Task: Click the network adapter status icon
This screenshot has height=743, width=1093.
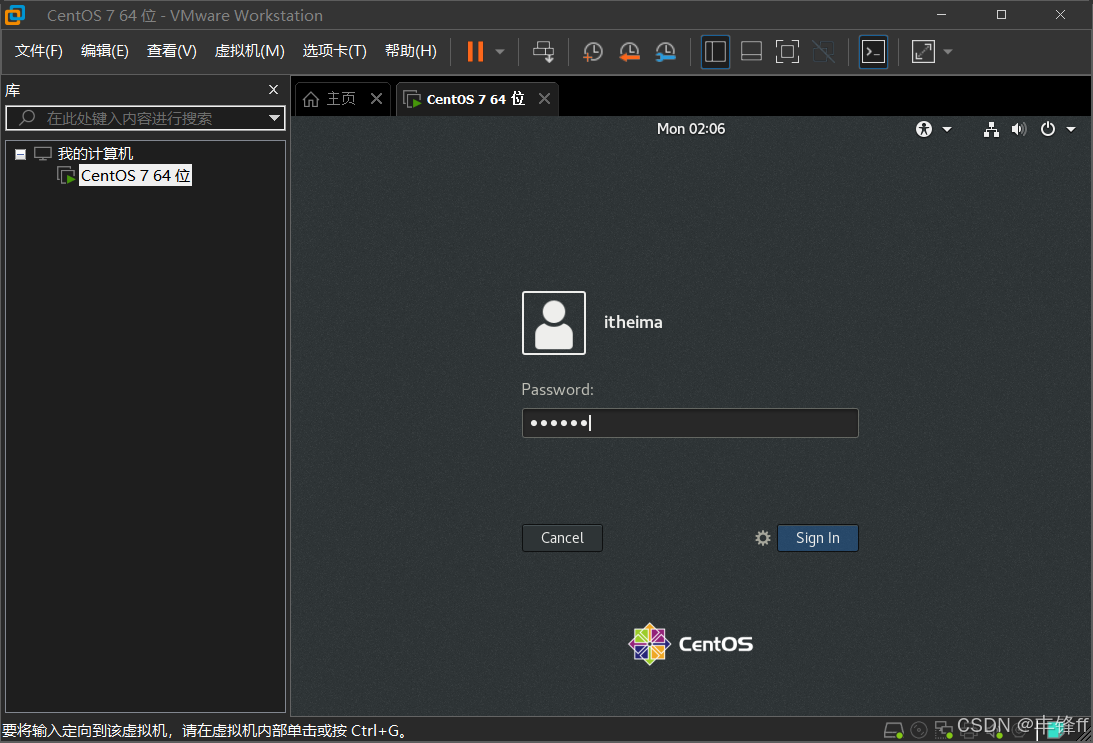Action: pyautogui.click(x=944, y=730)
